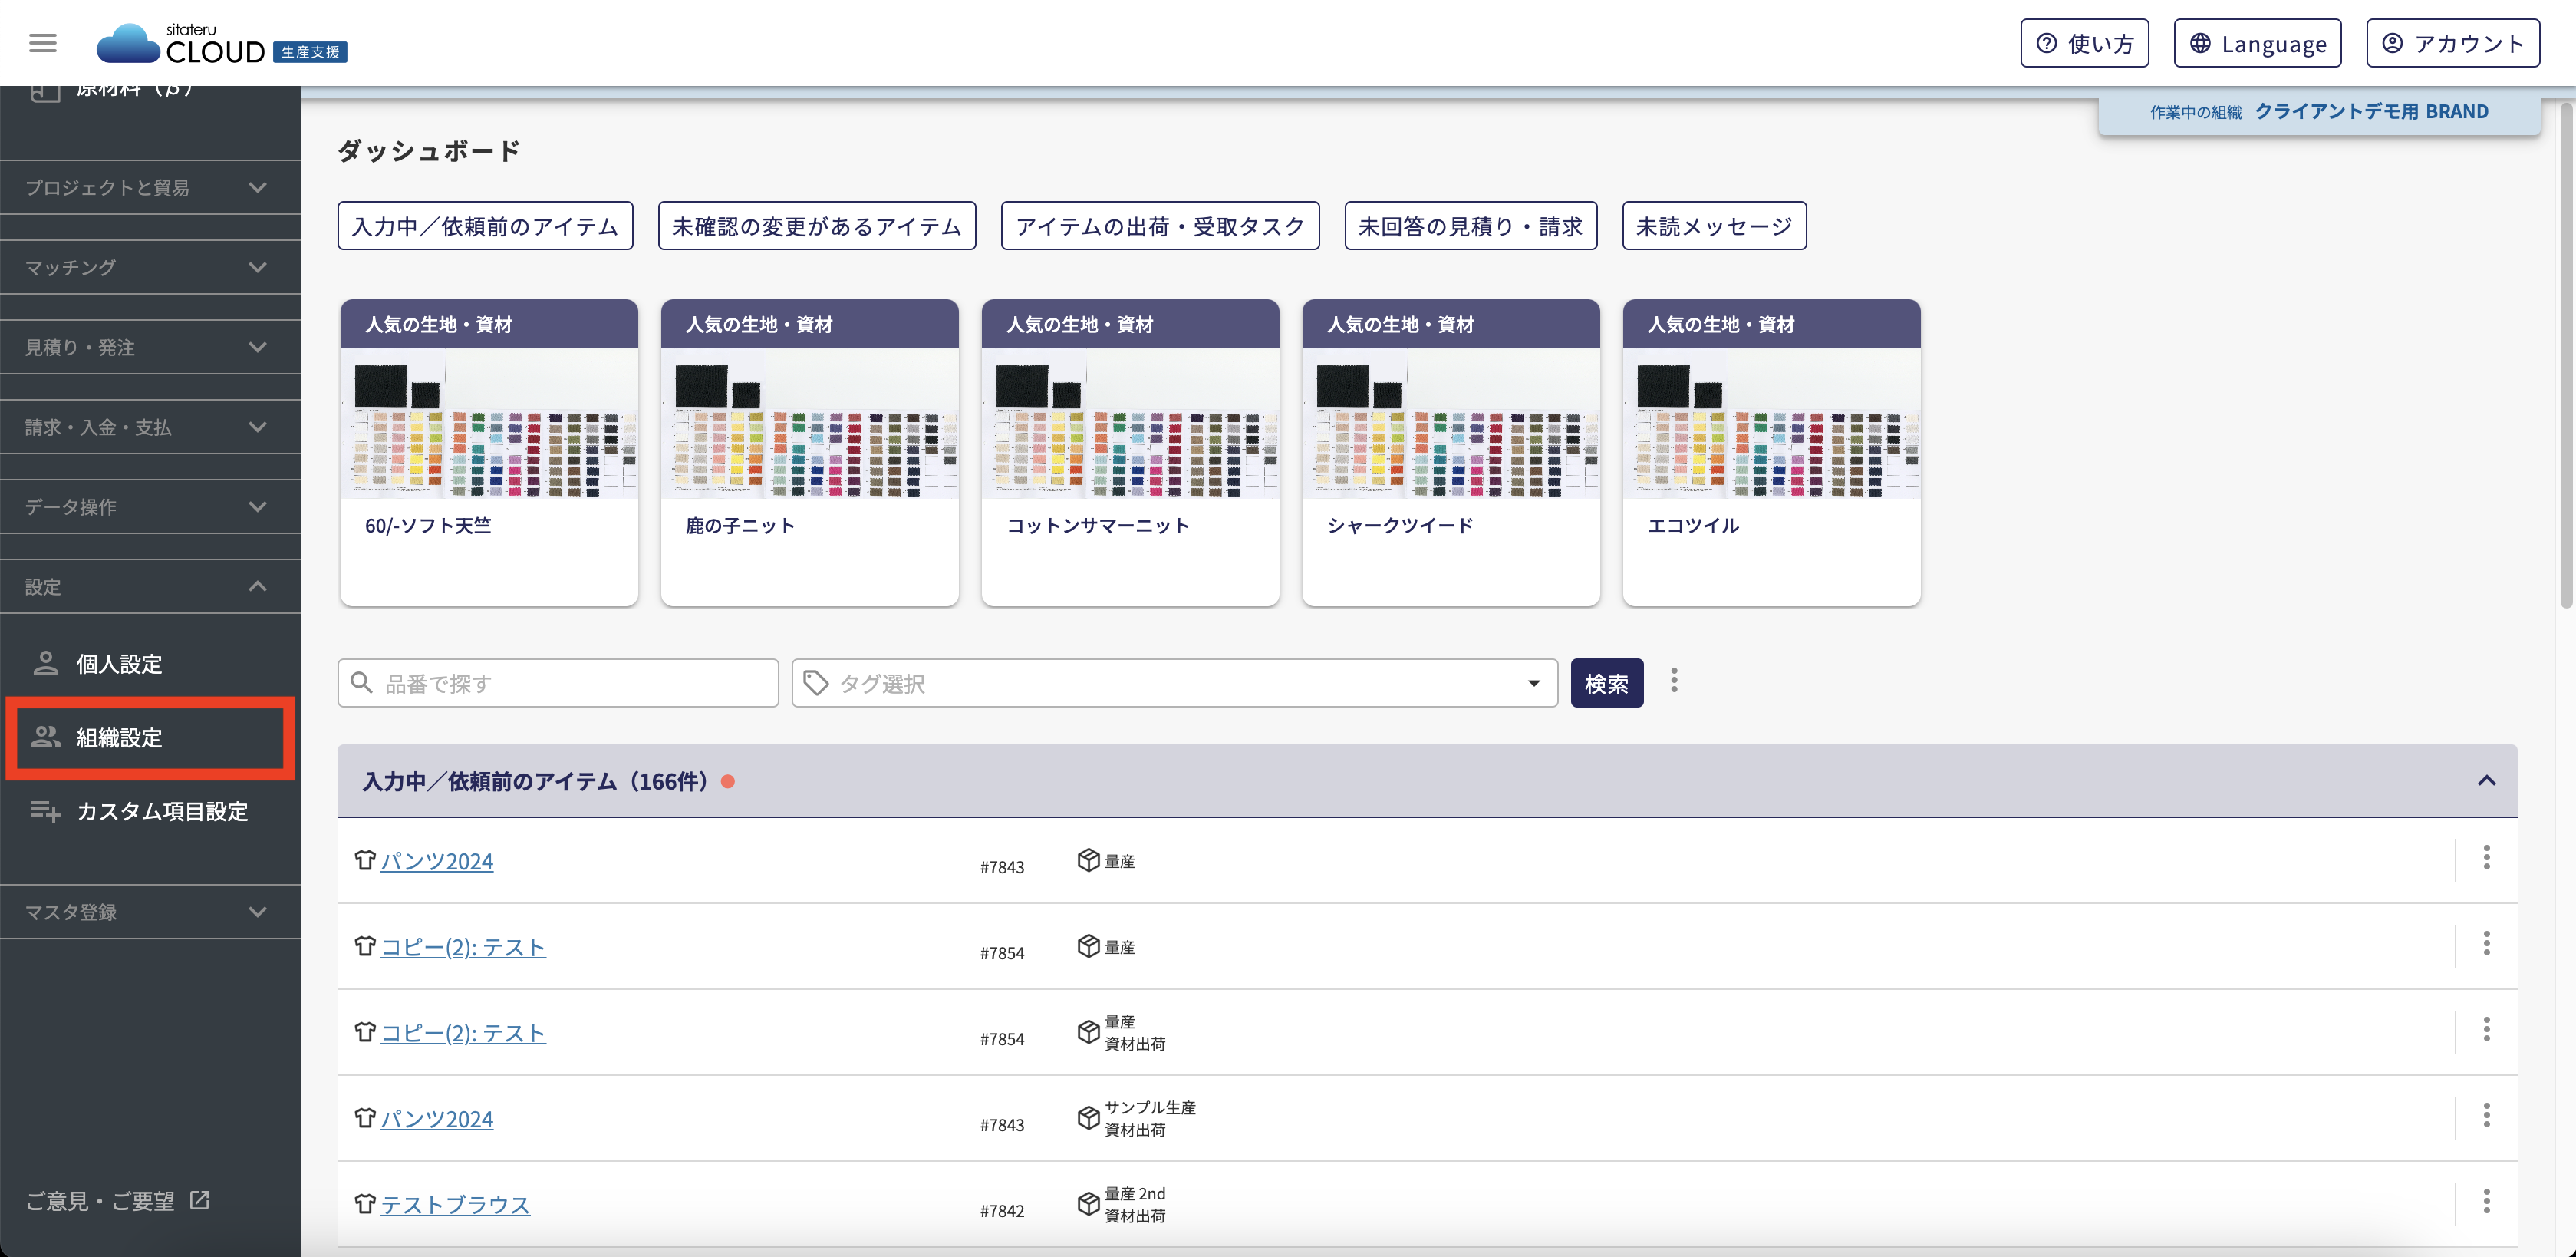Open the コピー(2): テスト link in second row

(463, 947)
